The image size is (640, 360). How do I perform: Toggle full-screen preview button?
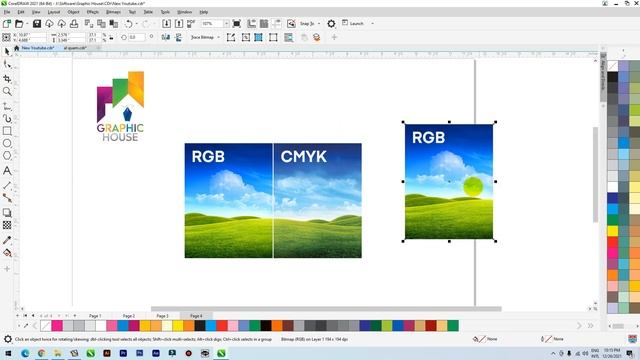236,24
